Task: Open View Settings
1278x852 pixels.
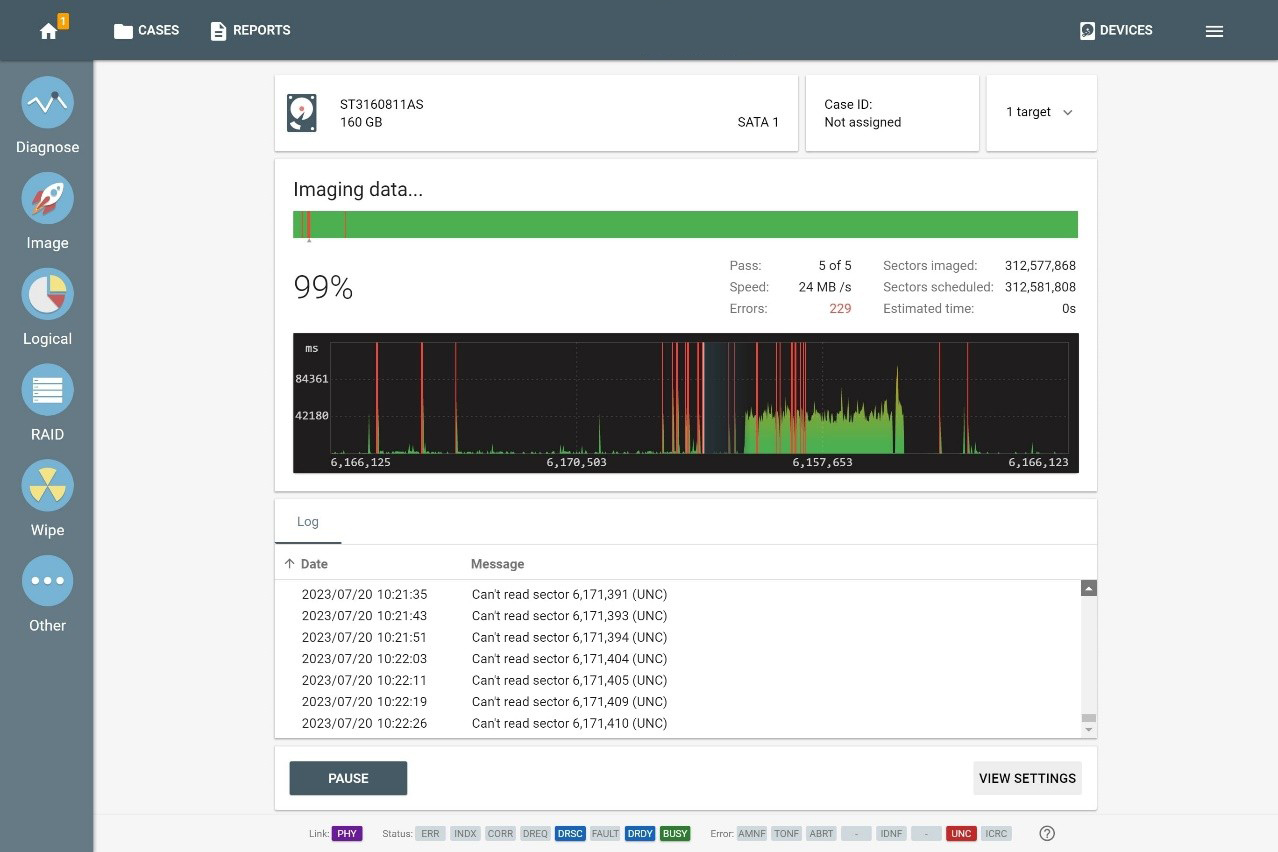Action: tap(1027, 778)
